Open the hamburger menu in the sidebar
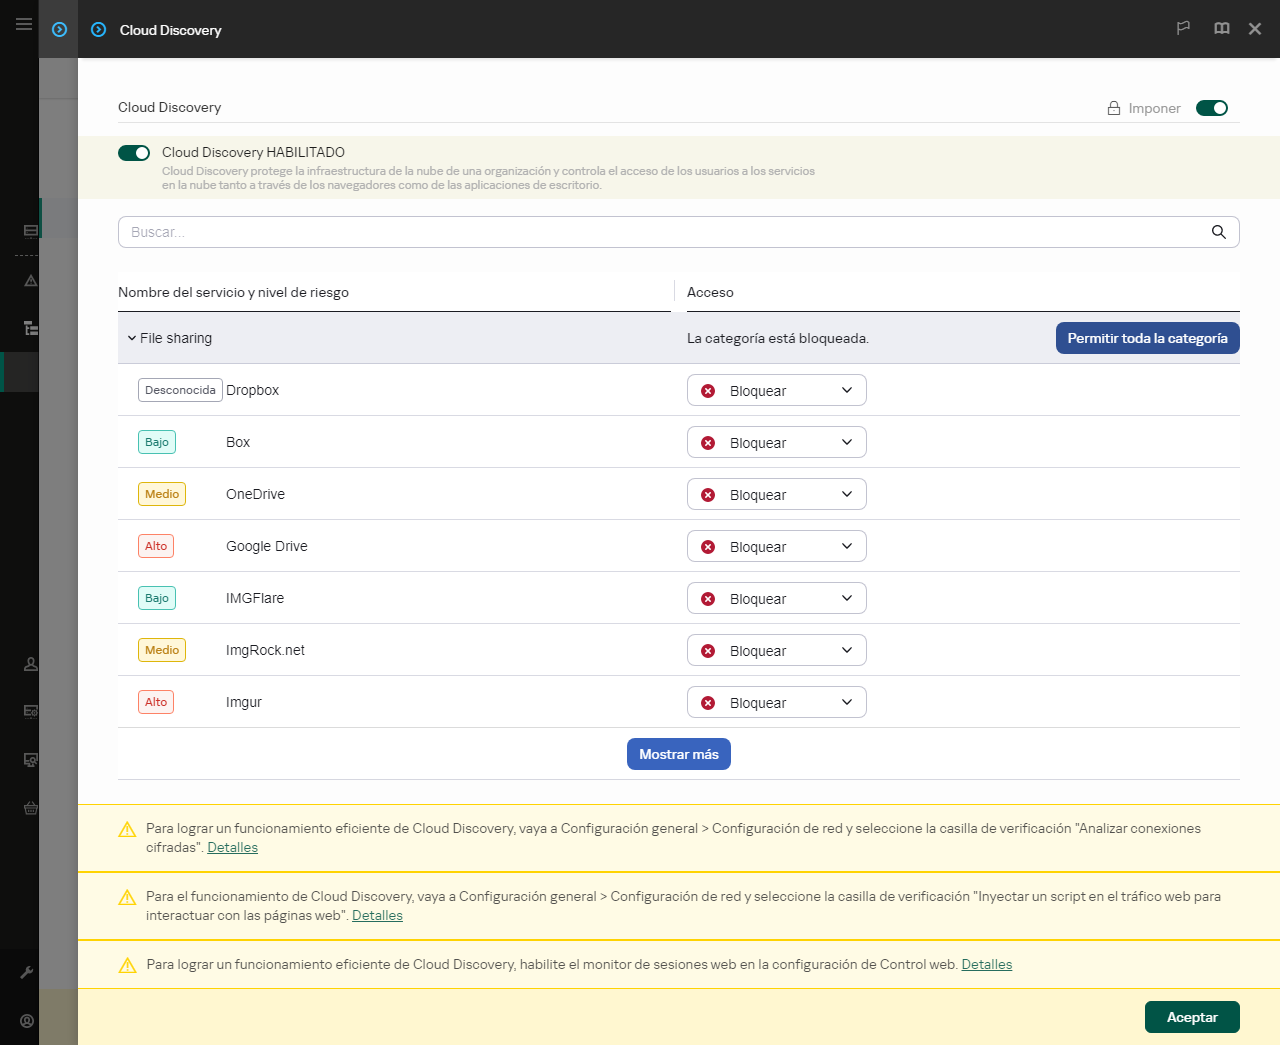Image resolution: width=1280 pixels, height=1045 pixels. pyautogui.click(x=23, y=24)
